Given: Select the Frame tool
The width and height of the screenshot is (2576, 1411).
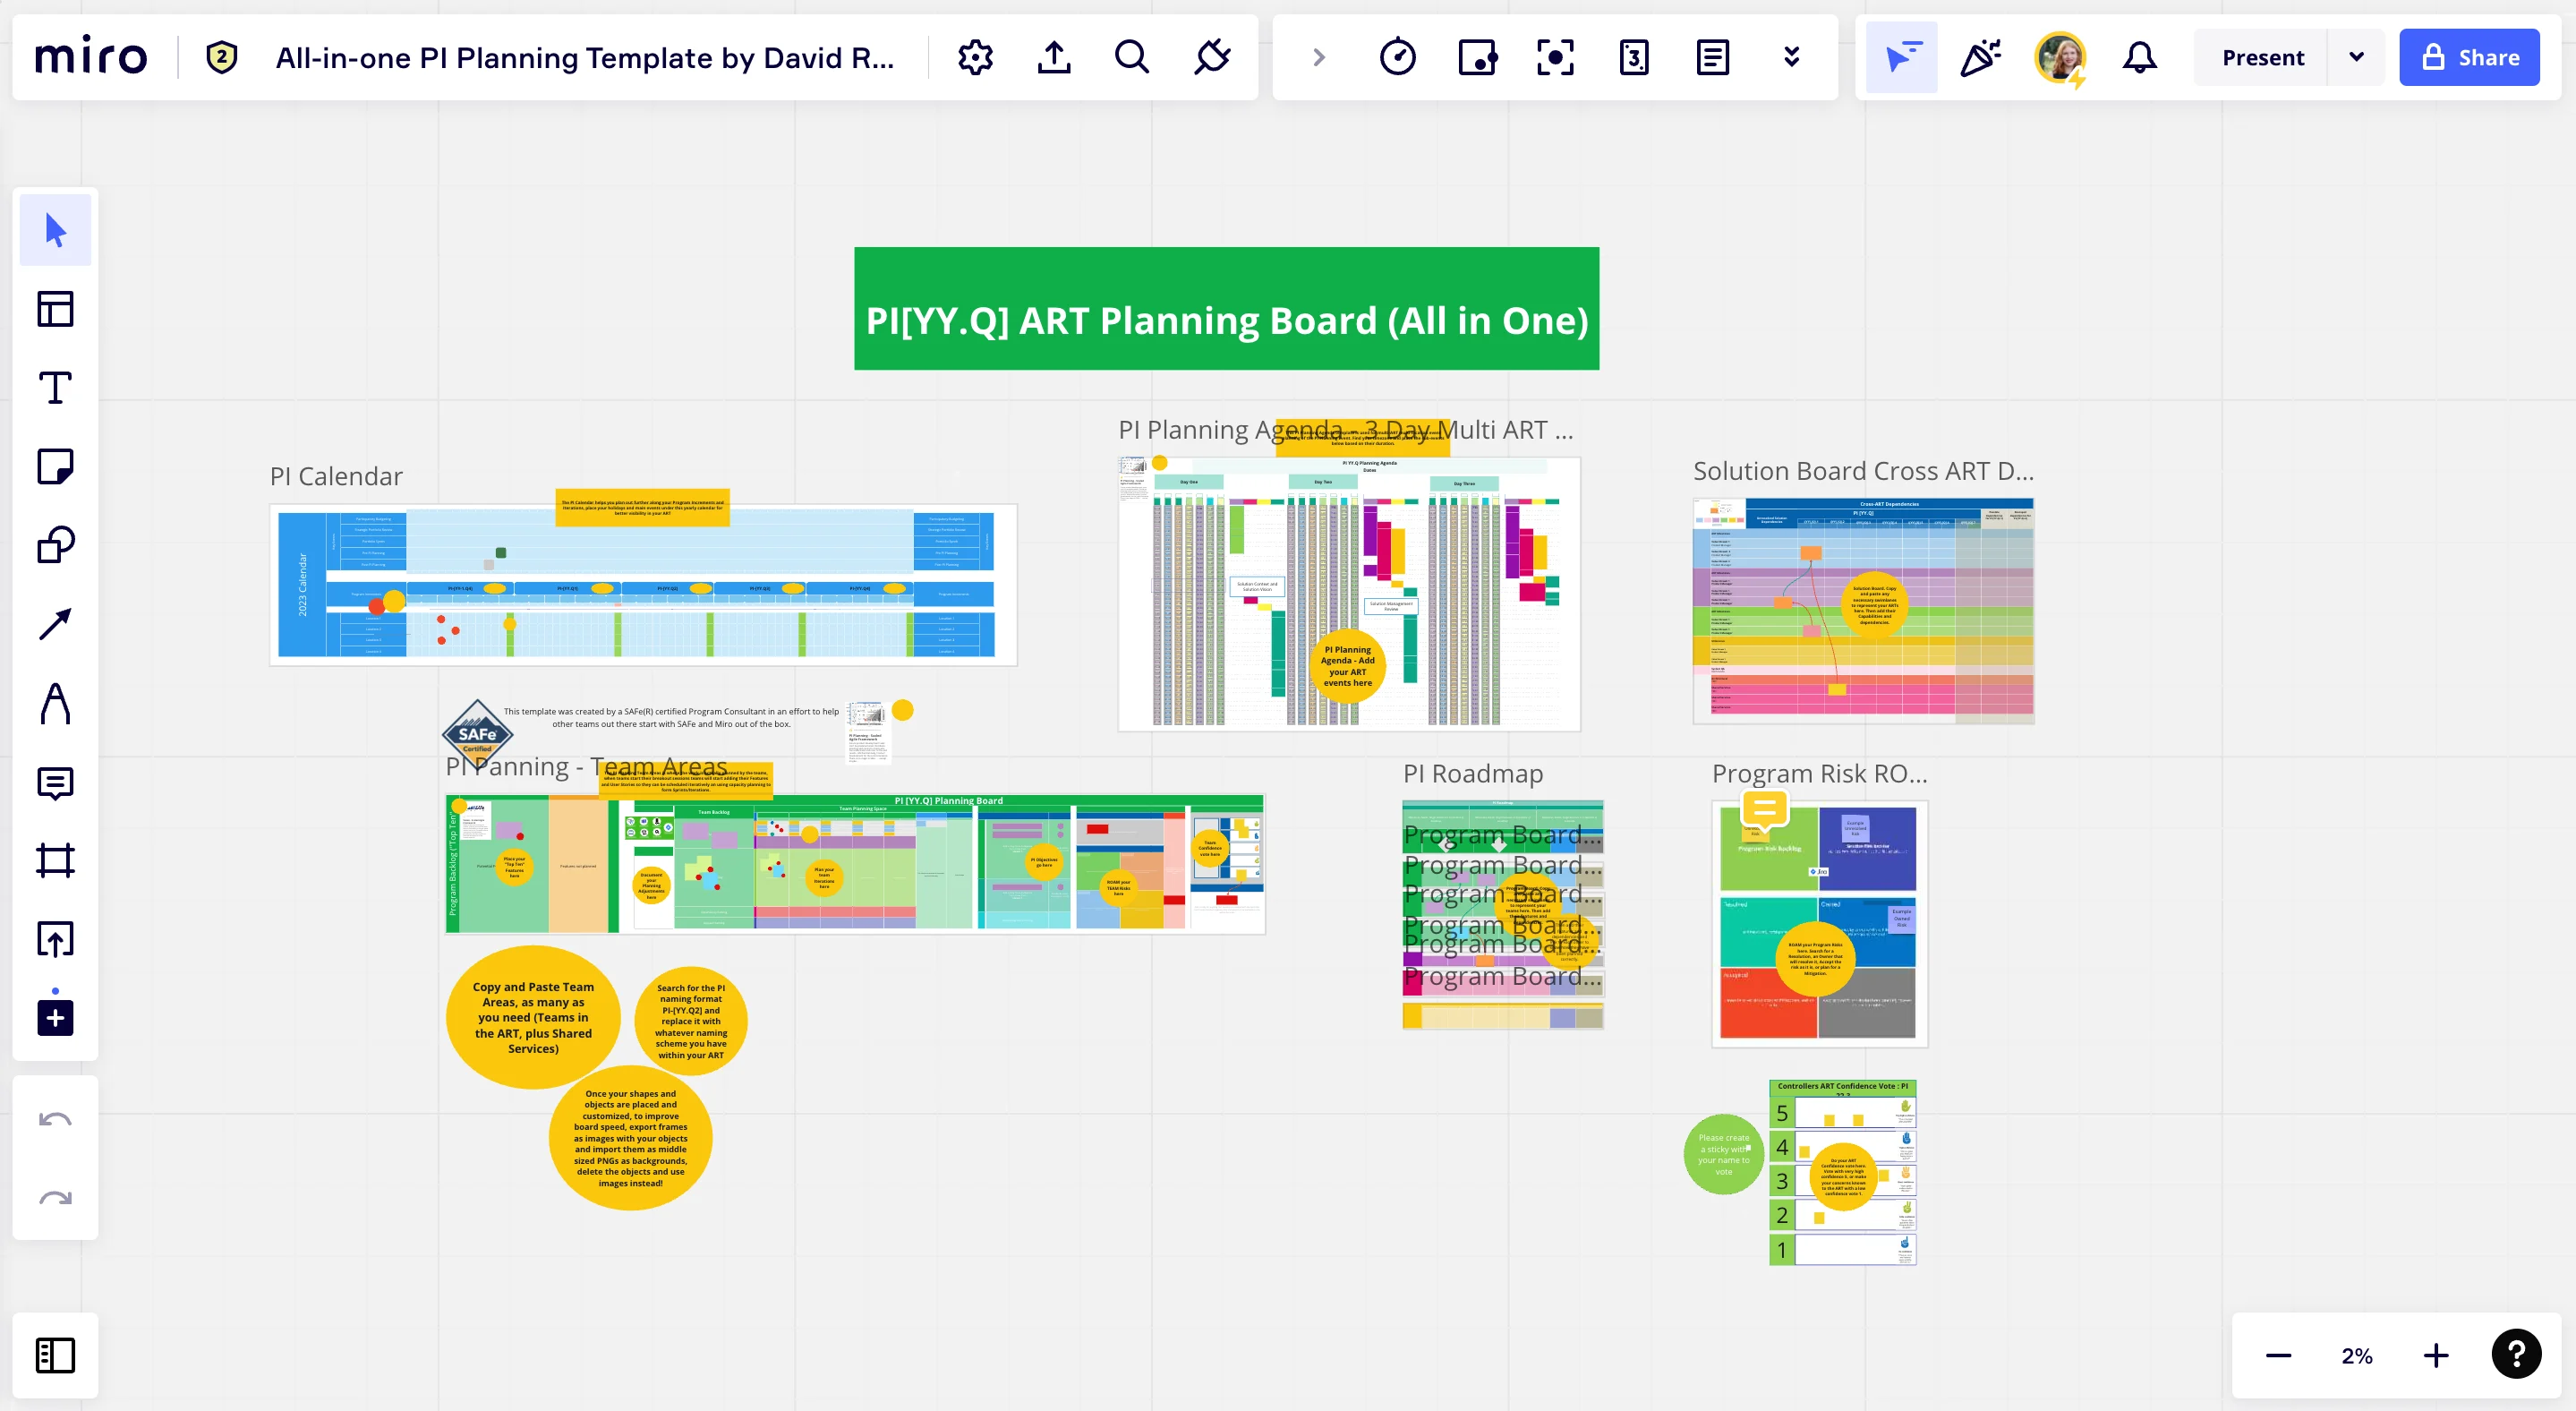Looking at the screenshot, I should (55, 861).
